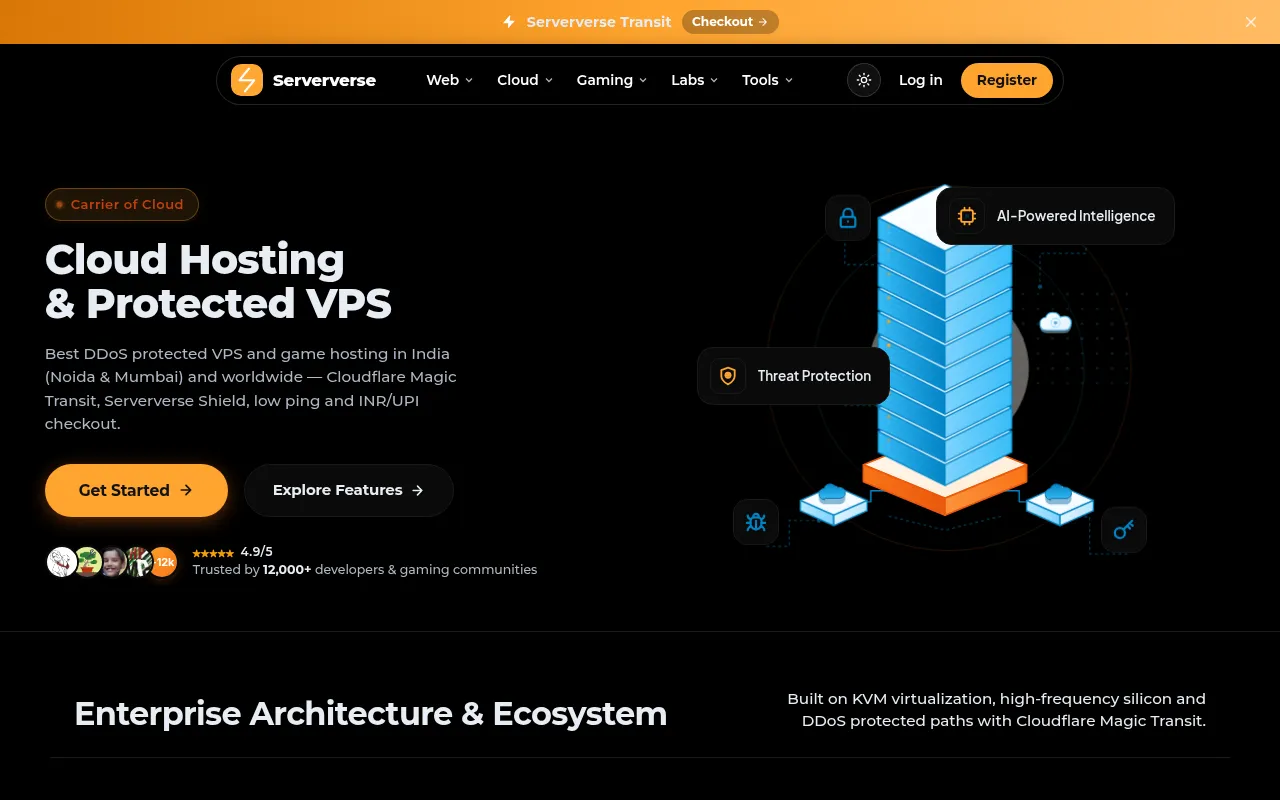Click the 4.9/5 rating text
The width and height of the screenshot is (1280, 800).
[257, 552]
